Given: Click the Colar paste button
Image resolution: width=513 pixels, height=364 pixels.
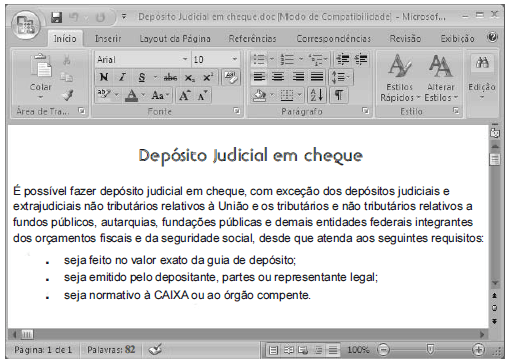Looking at the screenshot, I should (x=41, y=77).
